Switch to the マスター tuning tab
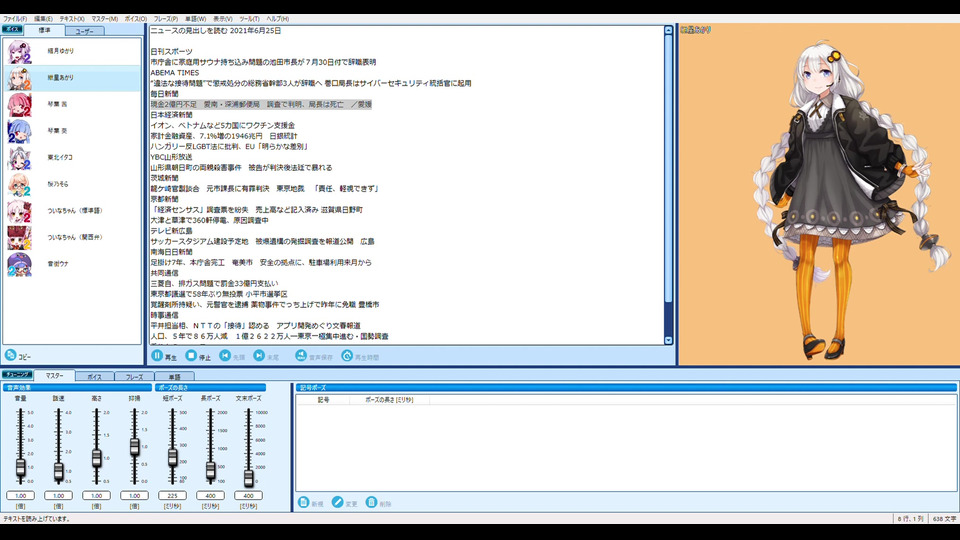Viewport: 960px width, 540px height. point(54,376)
